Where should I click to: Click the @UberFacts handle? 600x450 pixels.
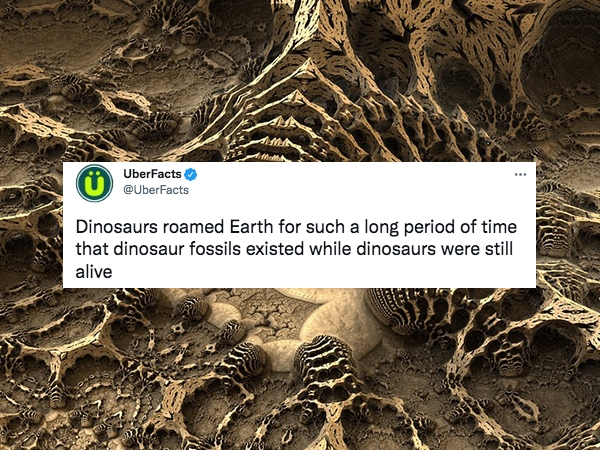[x=155, y=190]
